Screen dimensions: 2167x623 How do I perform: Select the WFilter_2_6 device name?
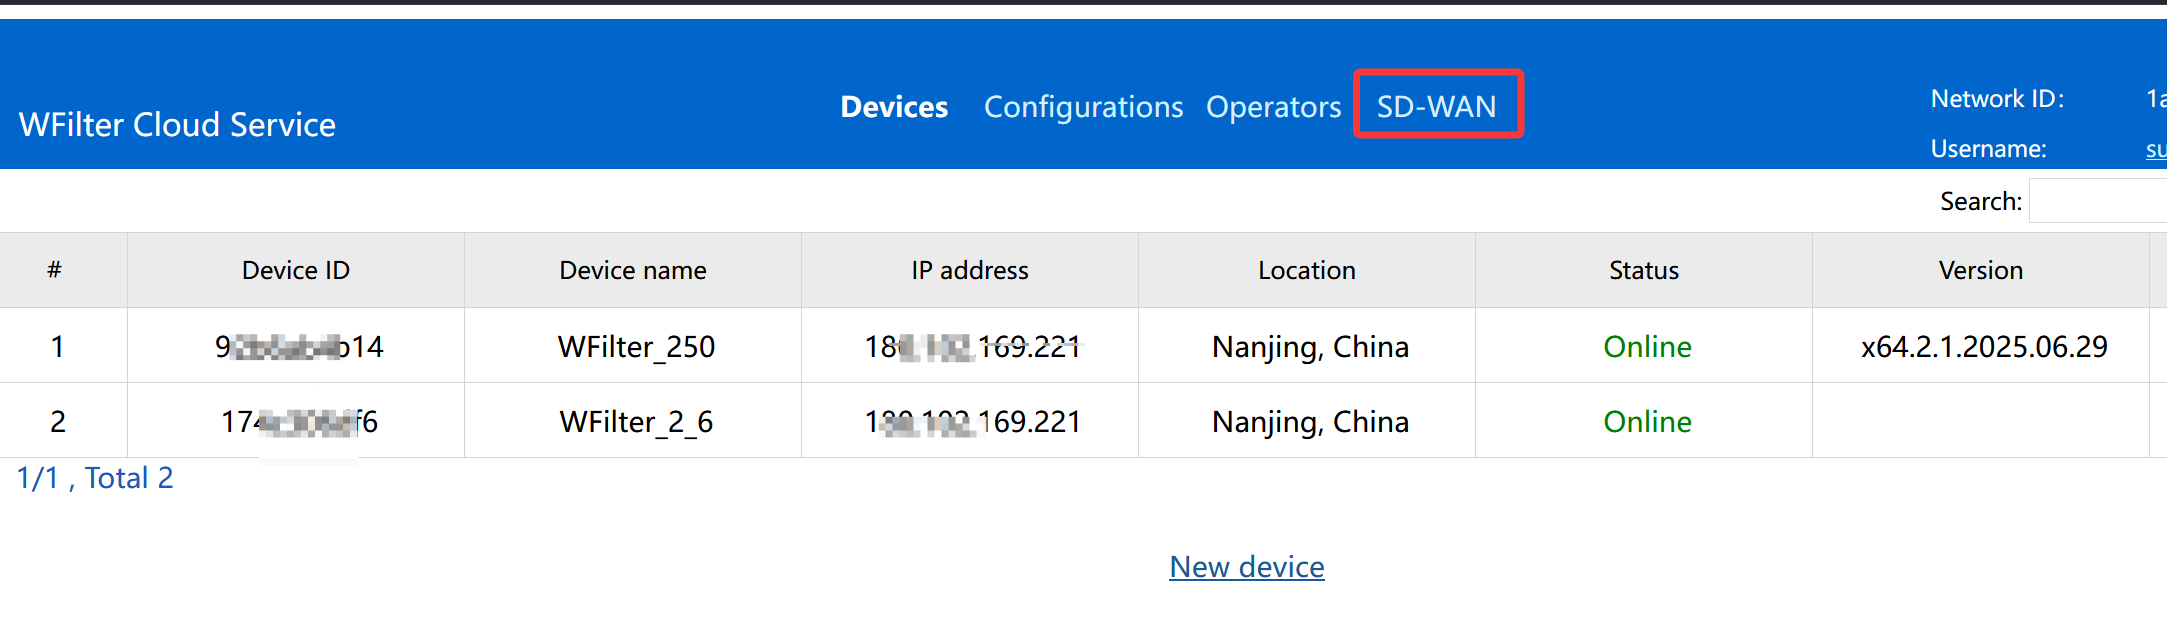[x=636, y=422]
